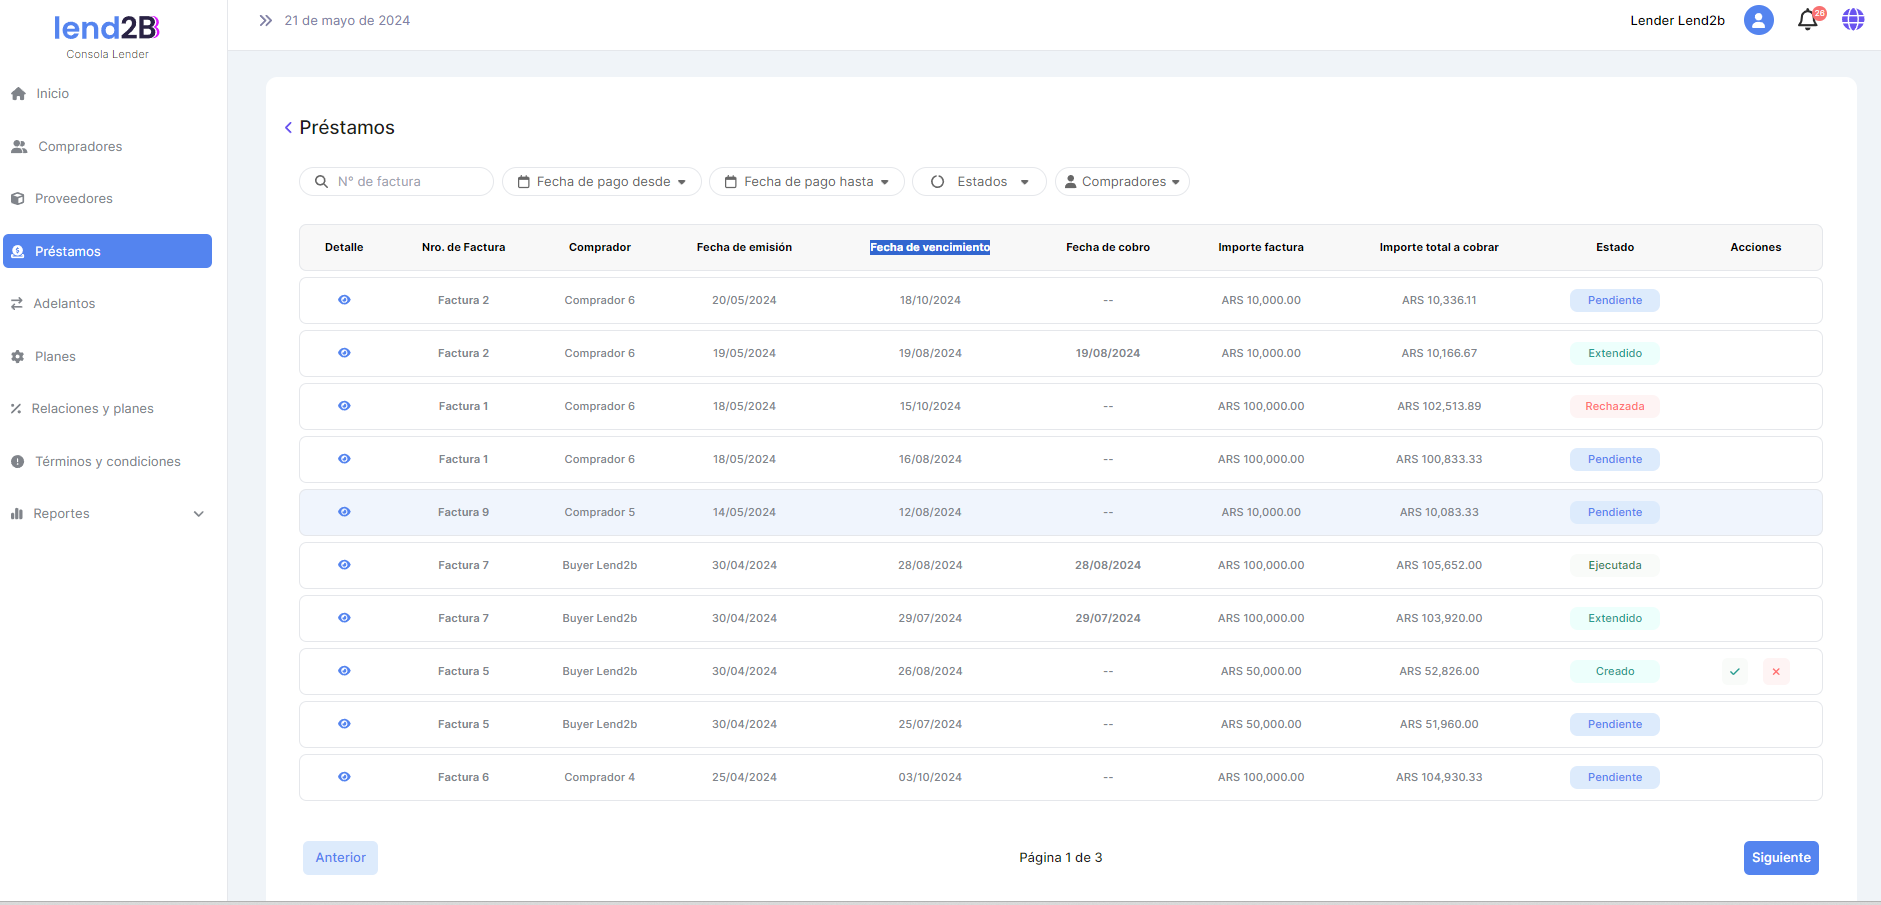Reject the Creado loan with X icon

tap(1776, 672)
